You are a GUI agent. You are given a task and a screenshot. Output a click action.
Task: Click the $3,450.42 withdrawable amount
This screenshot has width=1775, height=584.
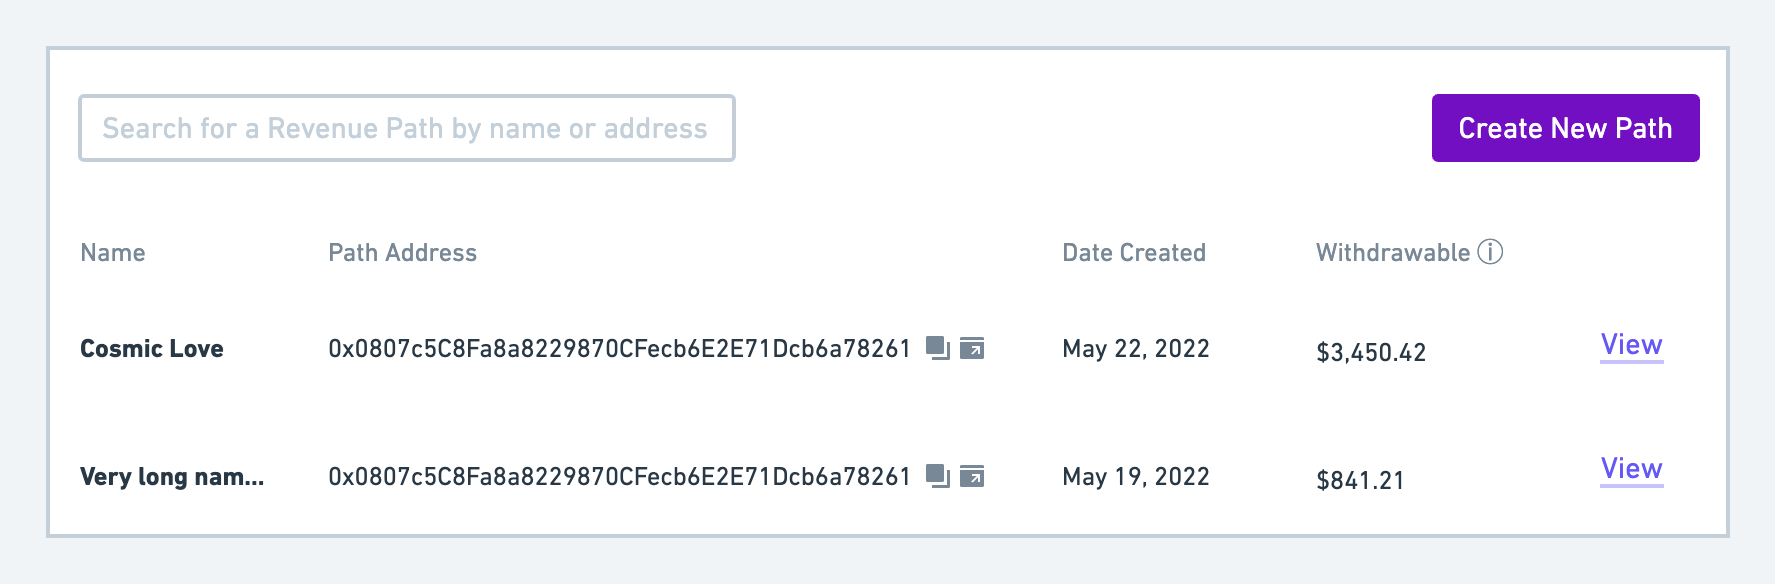click(1371, 353)
